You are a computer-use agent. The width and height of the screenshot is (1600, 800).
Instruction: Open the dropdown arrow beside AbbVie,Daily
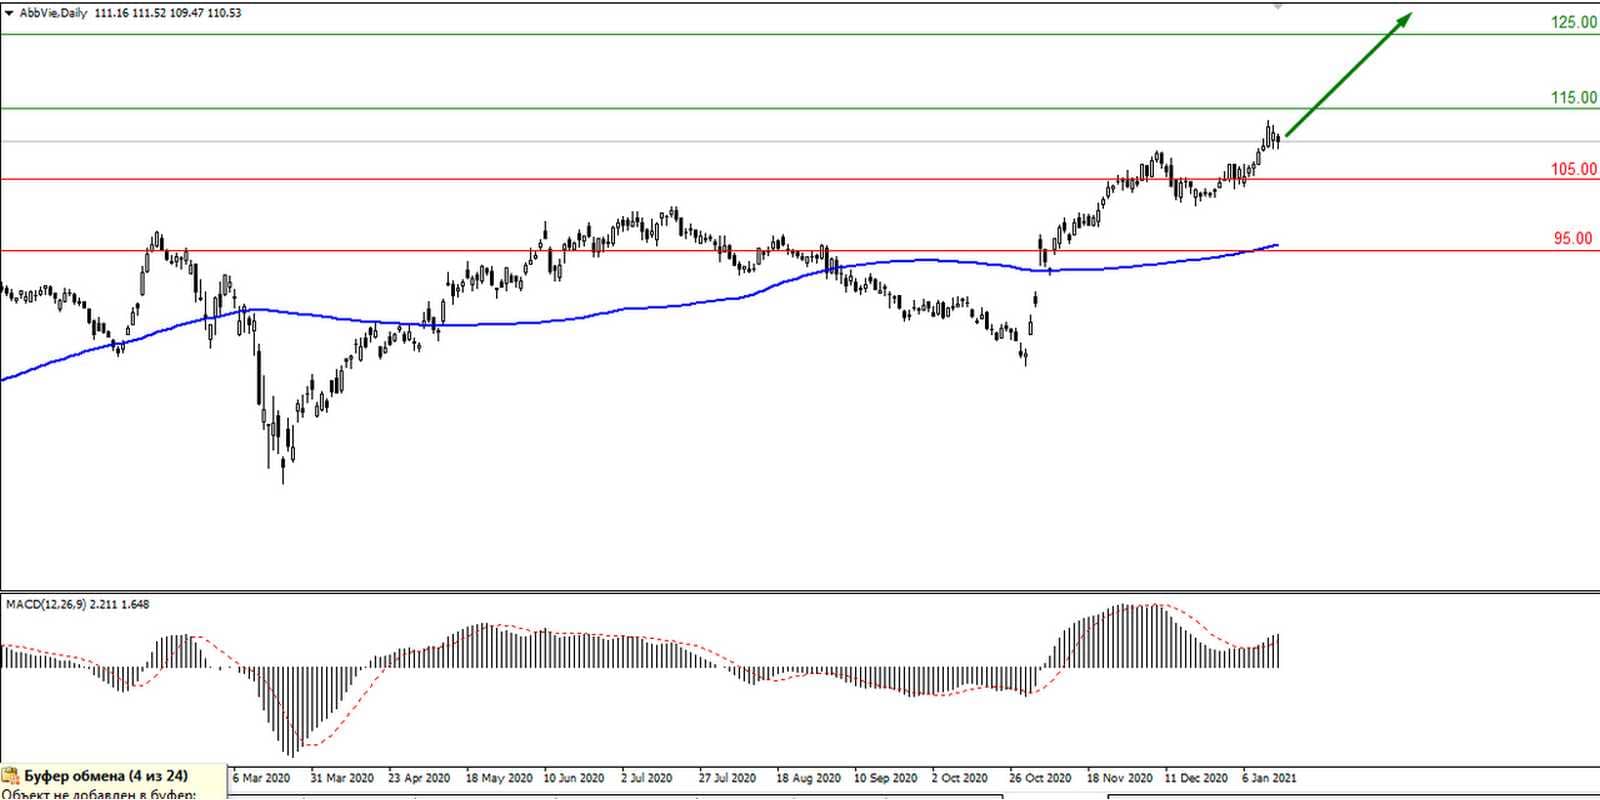(x=10, y=13)
